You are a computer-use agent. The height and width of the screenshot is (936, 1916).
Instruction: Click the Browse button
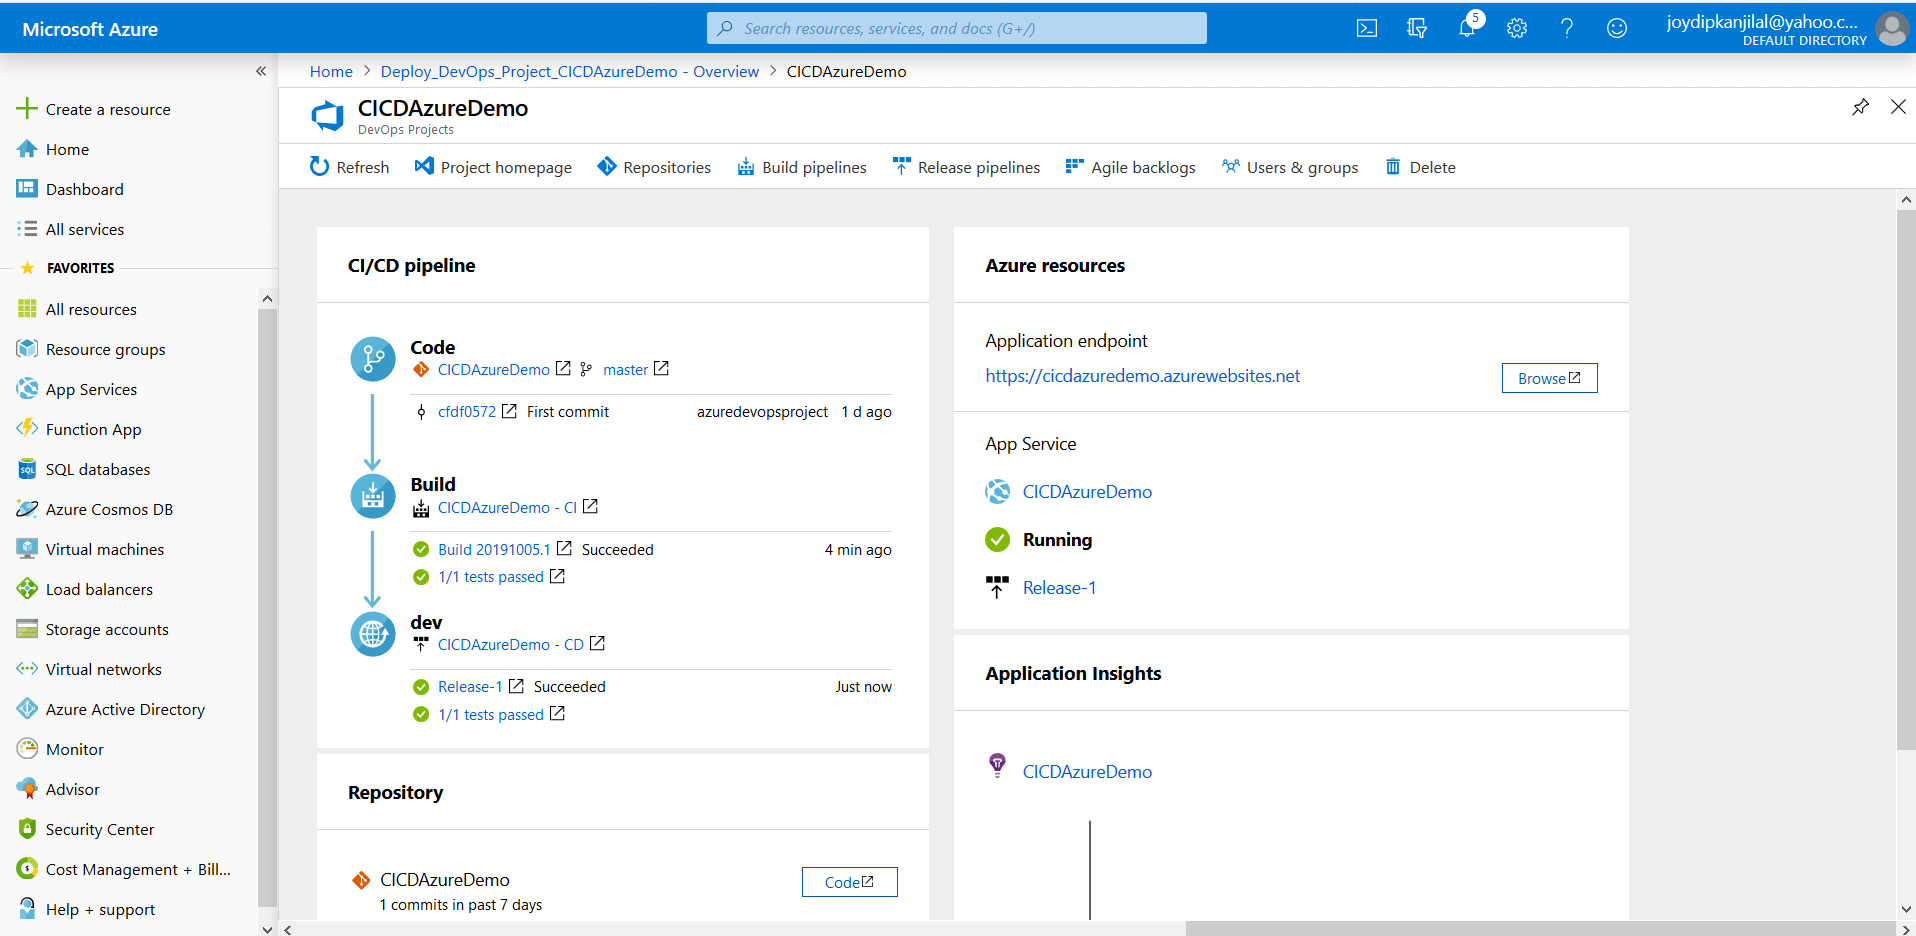[x=1549, y=378]
